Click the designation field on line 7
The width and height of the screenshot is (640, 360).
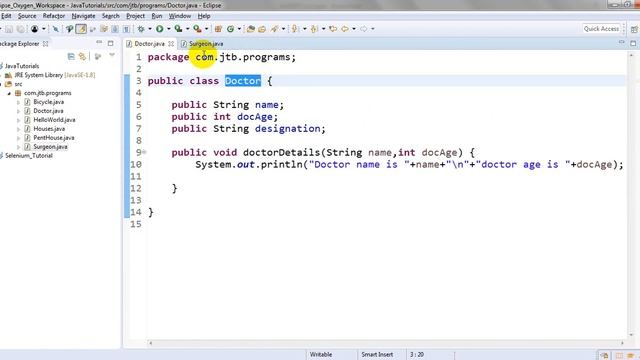(288, 129)
